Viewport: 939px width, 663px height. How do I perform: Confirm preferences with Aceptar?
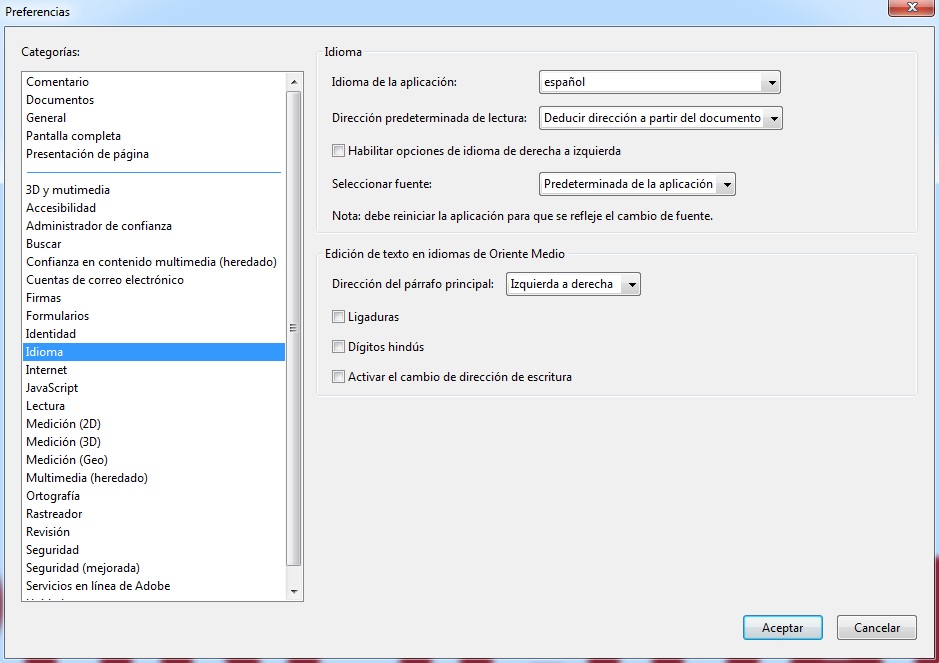(x=782, y=627)
